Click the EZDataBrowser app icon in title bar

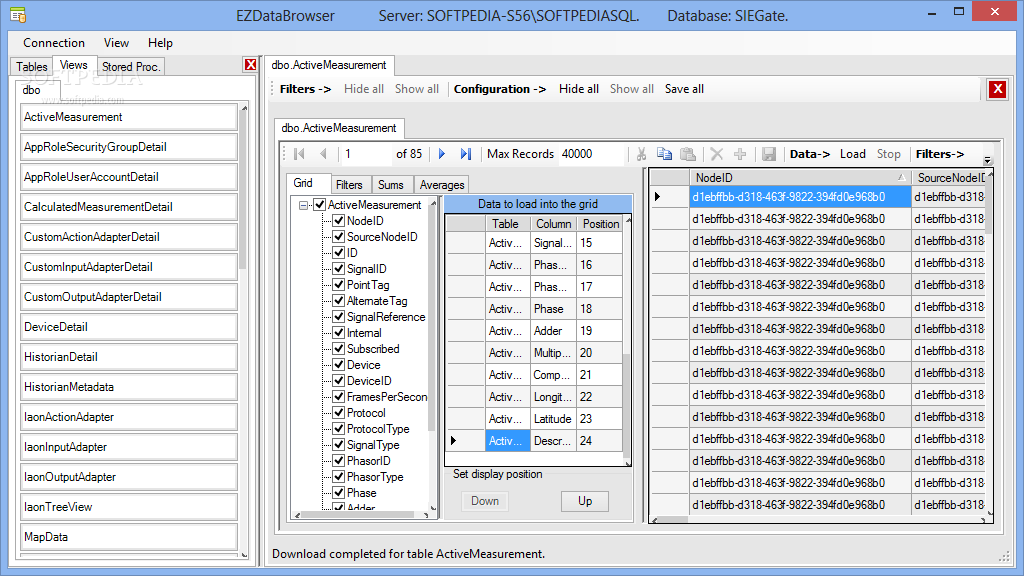(18, 14)
